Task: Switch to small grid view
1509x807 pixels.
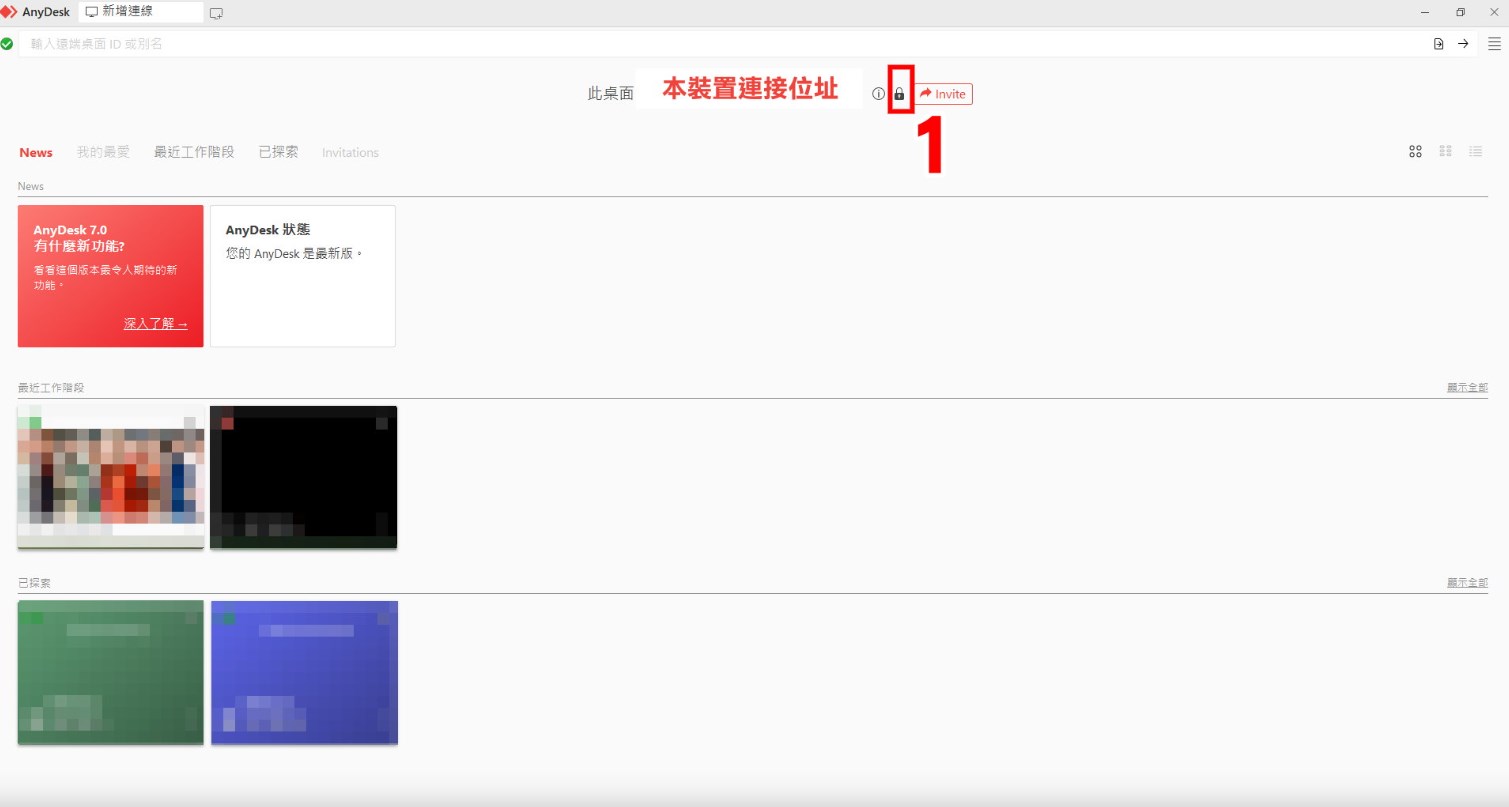Action: click(1445, 152)
